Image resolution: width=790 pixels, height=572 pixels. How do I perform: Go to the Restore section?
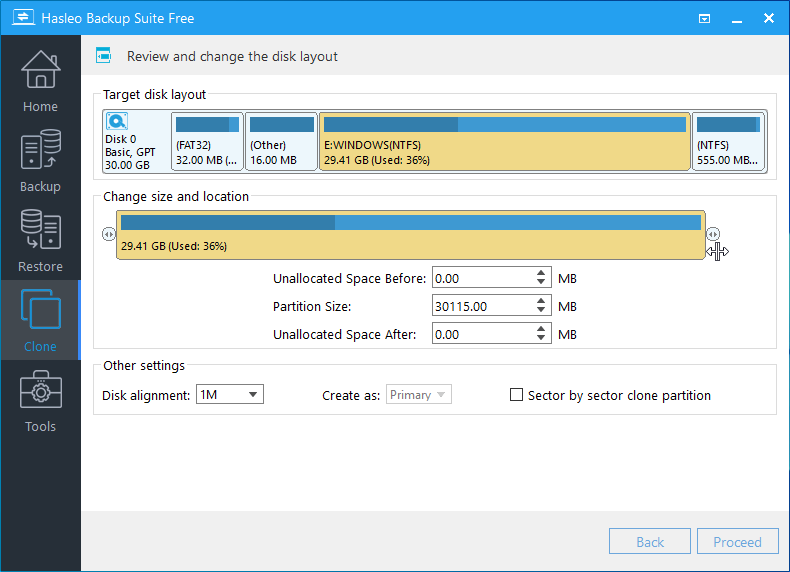click(x=40, y=240)
